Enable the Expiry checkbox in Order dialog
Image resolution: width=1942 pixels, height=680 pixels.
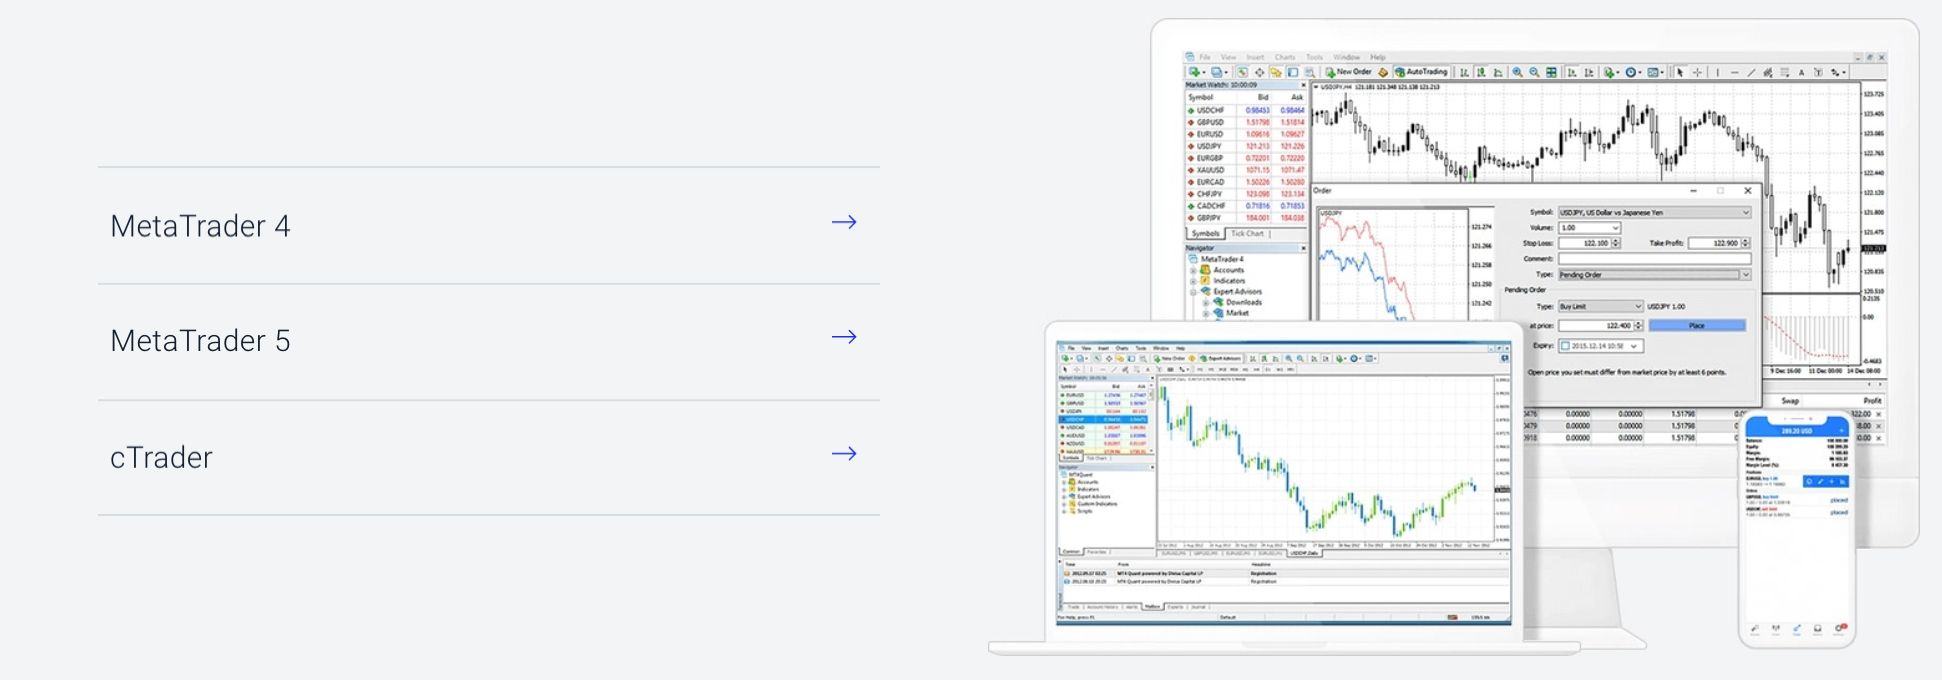click(1565, 346)
